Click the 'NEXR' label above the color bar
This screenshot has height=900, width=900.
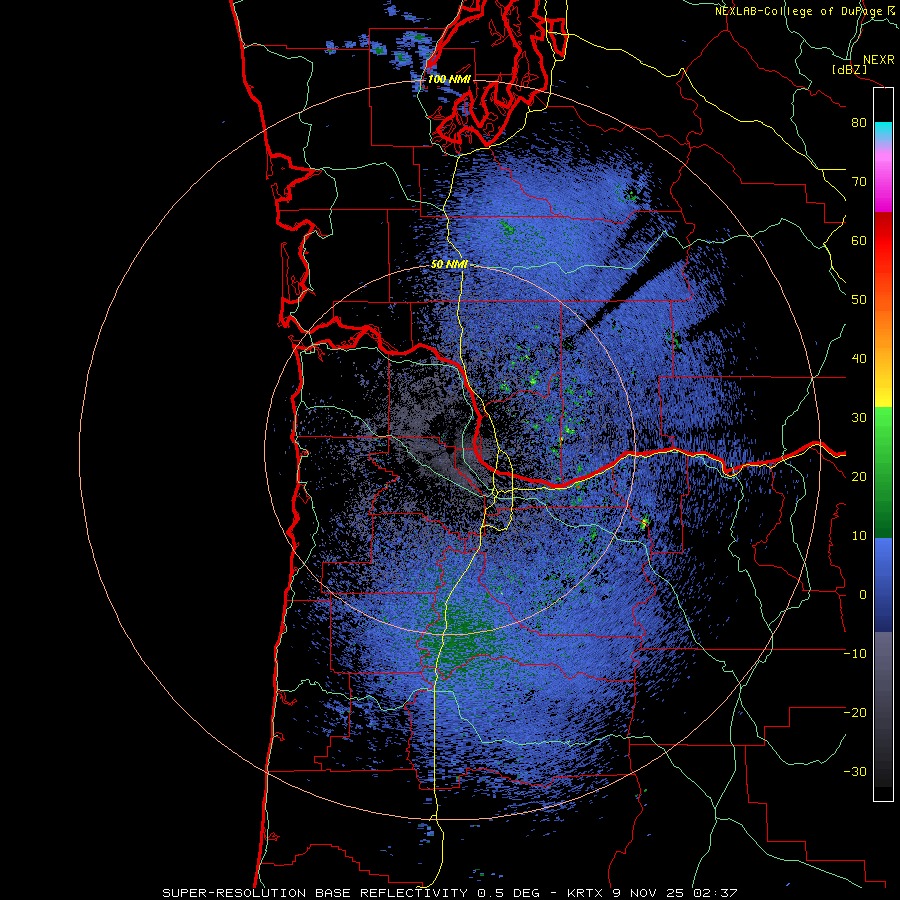pyautogui.click(x=879, y=60)
